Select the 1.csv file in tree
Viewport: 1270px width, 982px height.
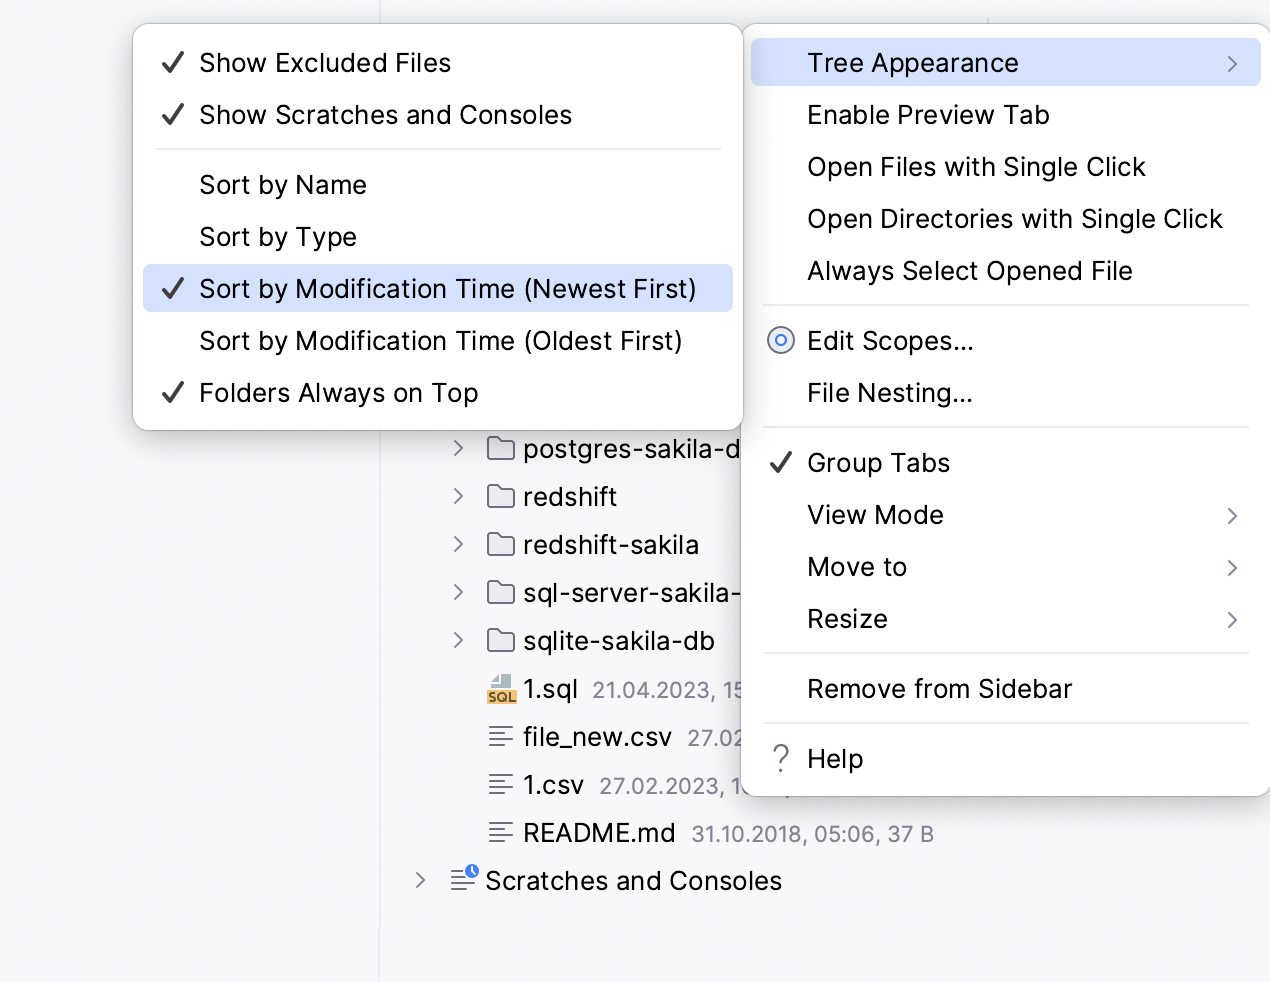[x=553, y=785]
